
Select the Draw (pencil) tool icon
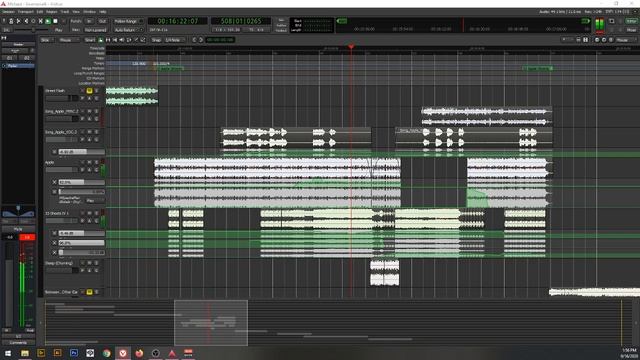(x=136, y=40)
